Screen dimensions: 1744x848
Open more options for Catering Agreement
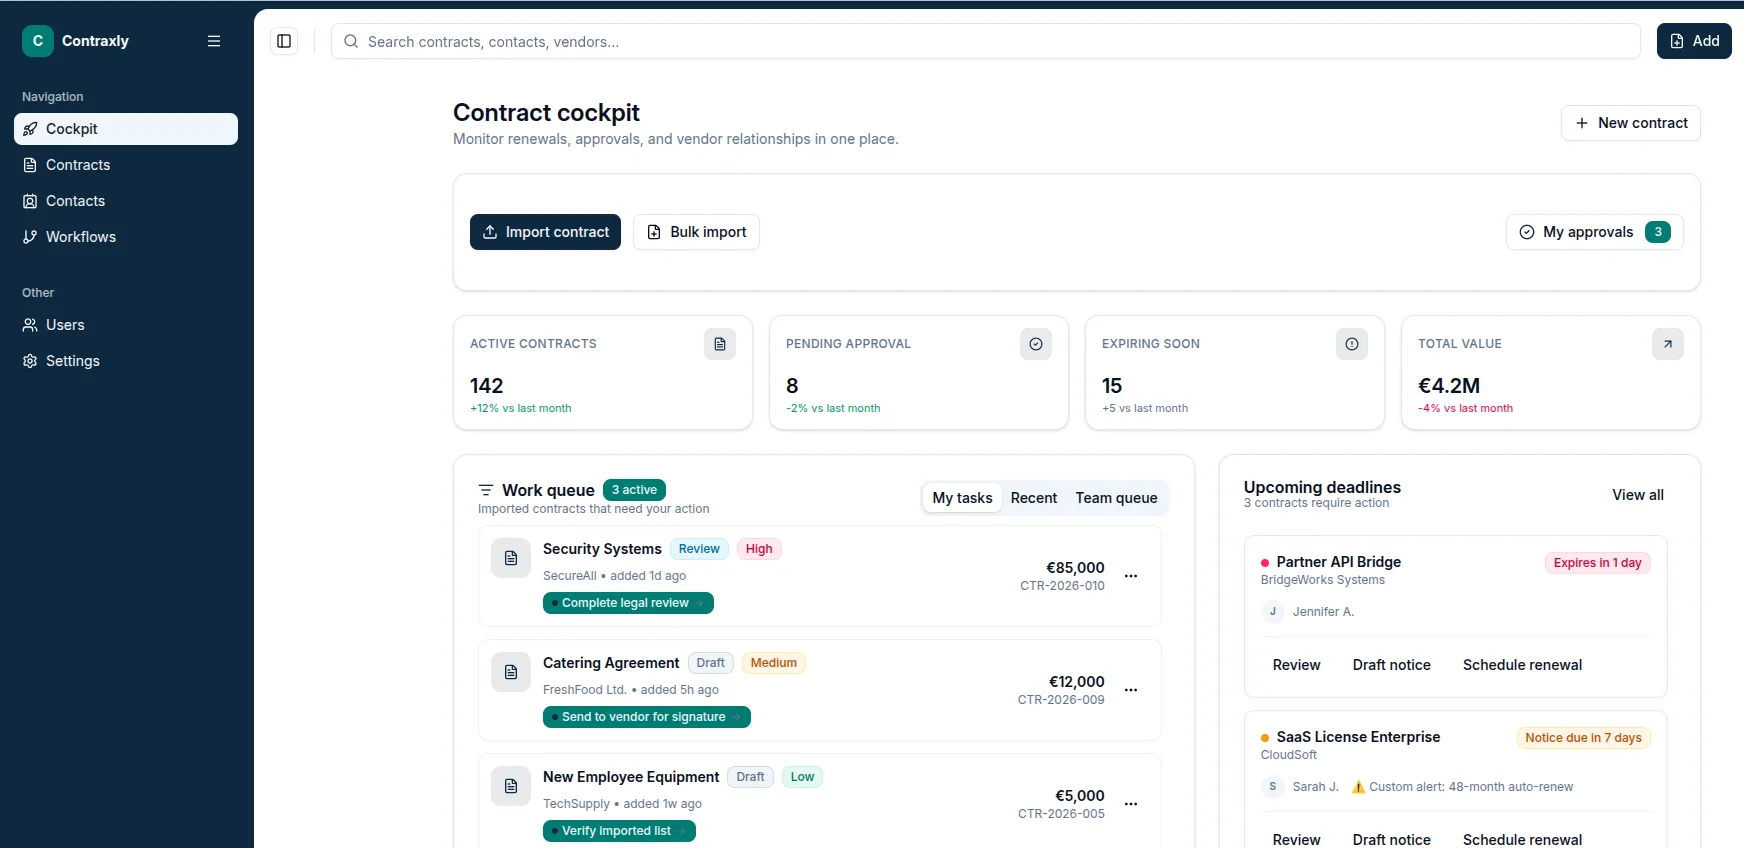pos(1131,690)
